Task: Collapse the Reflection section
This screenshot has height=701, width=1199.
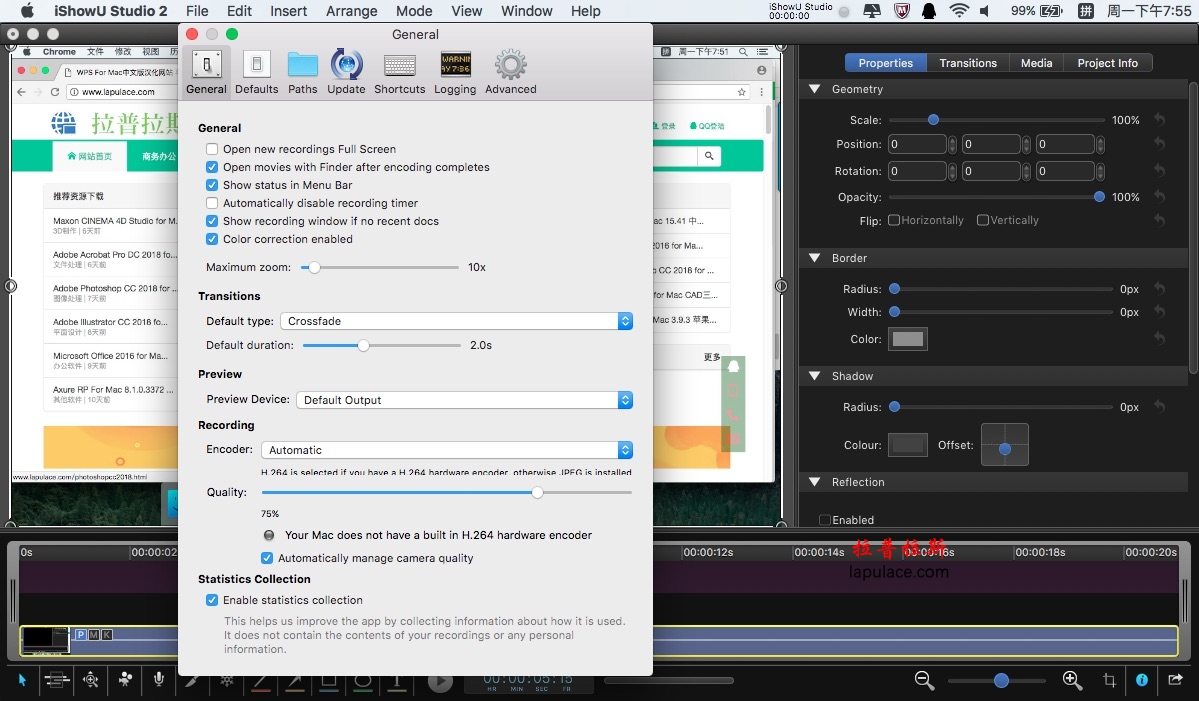Action: tap(814, 482)
